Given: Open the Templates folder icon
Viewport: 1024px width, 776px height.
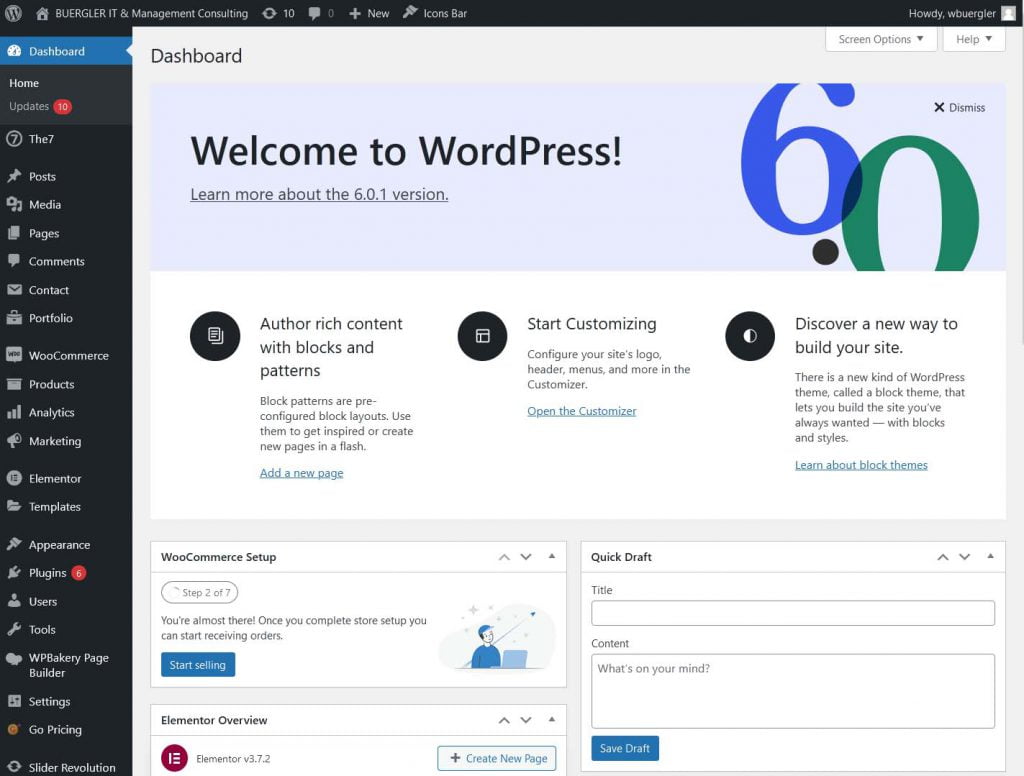Looking at the screenshot, I should 14,506.
